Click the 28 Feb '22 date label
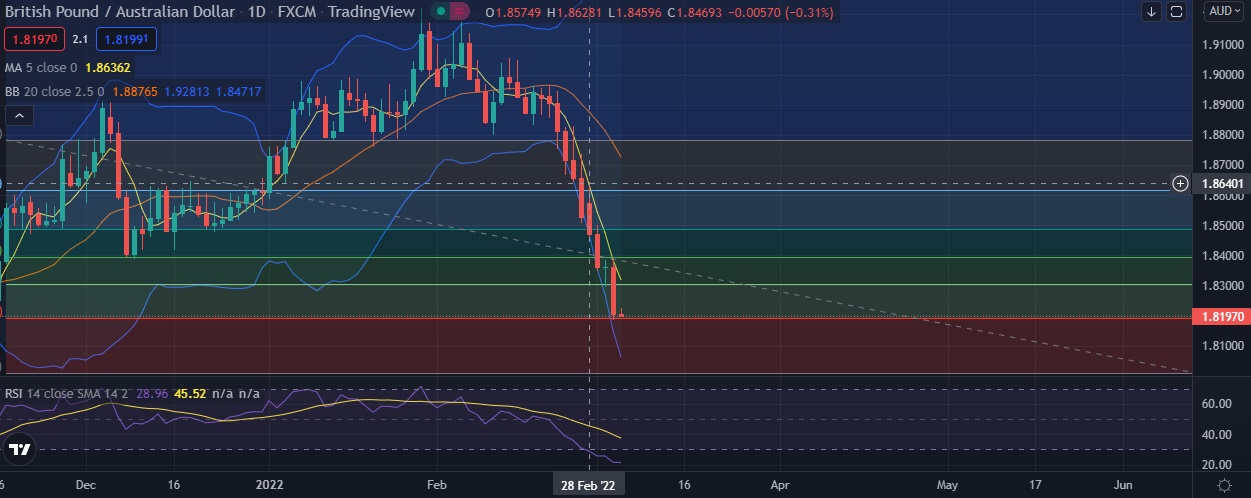The image size is (1251, 498). click(x=590, y=484)
